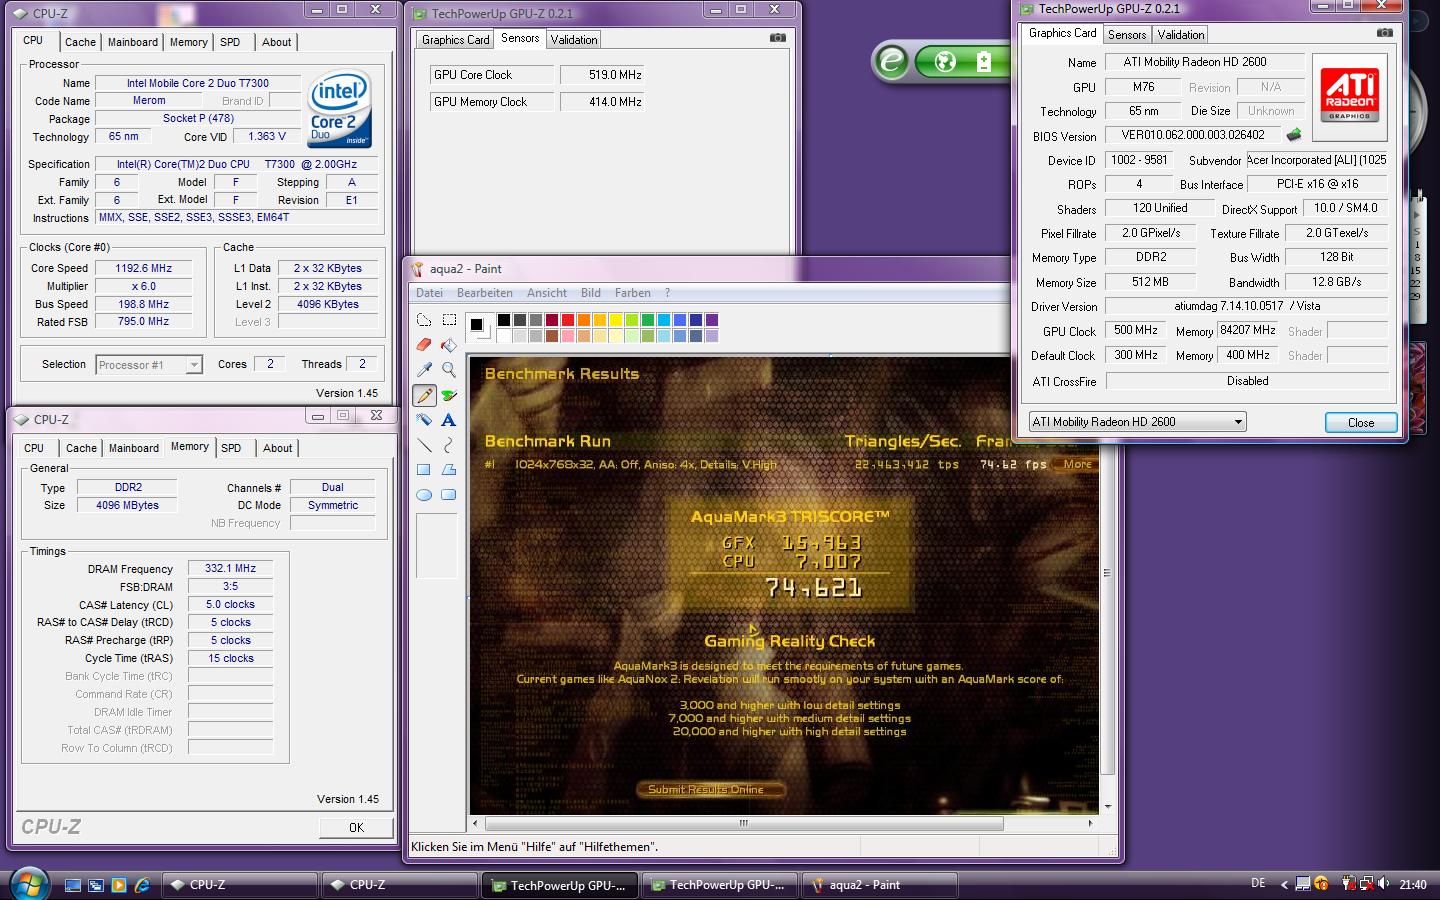The height and width of the screenshot is (900, 1440).
Task: Click the Show Desktop quick launch icon
Action: (x=73, y=885)
